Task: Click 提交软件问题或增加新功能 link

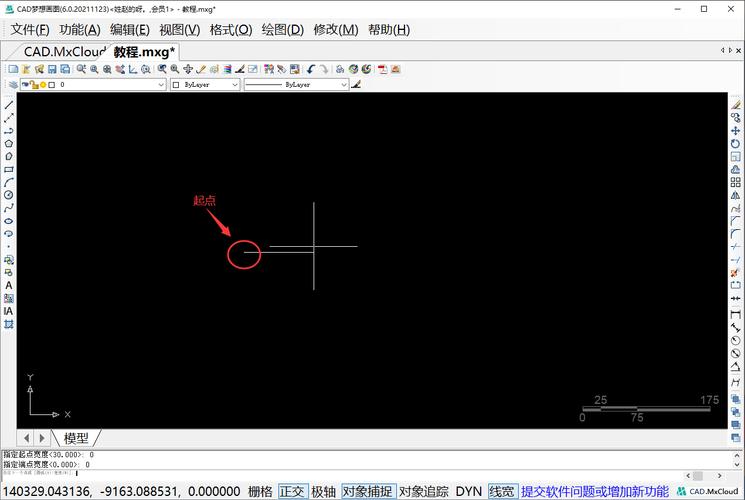Action: coord(594,491)
